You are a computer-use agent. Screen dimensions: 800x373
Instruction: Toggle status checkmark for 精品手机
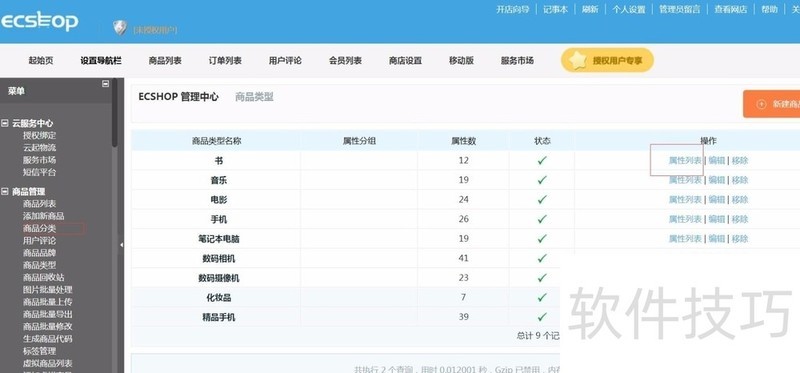click(x=542, y=317)
